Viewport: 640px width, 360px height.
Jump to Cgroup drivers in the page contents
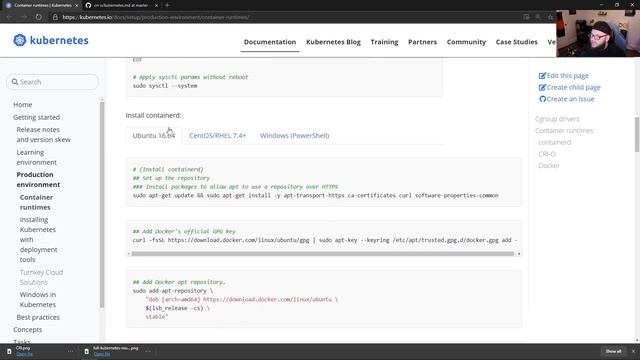point(557,119)
